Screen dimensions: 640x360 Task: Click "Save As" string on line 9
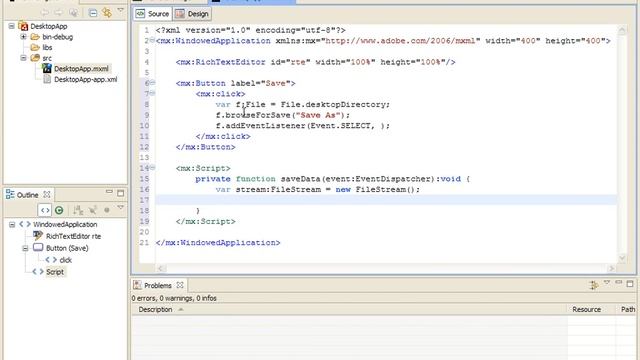pos(318,115)
